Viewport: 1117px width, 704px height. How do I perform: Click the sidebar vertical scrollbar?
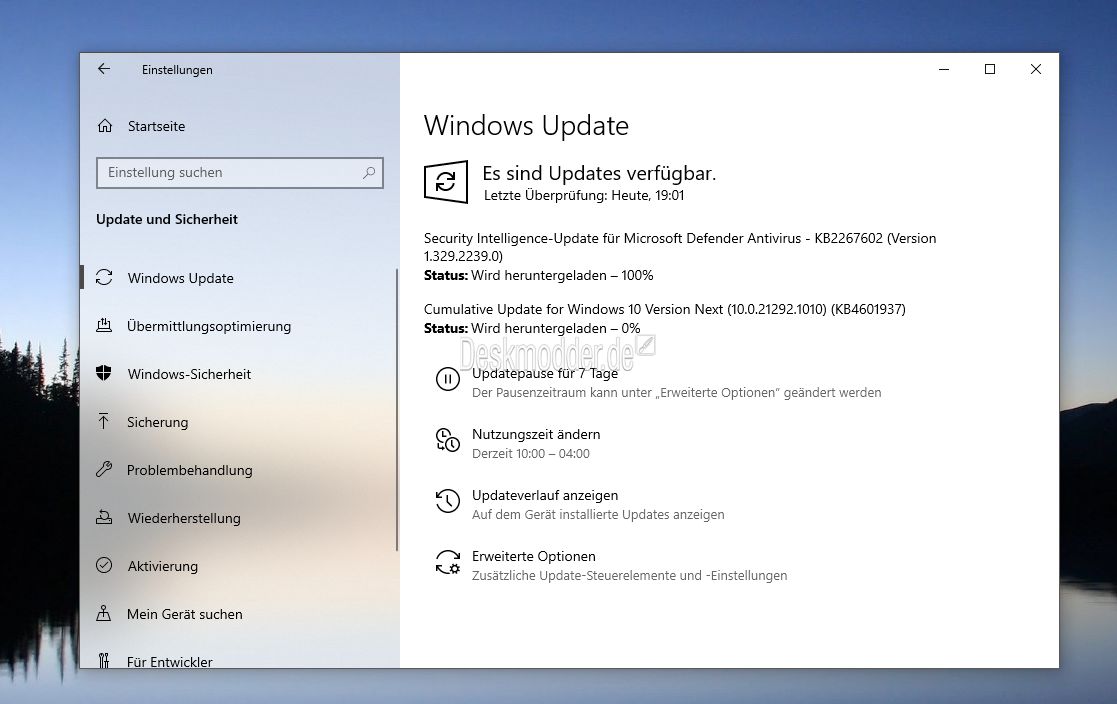coord(397,409)
